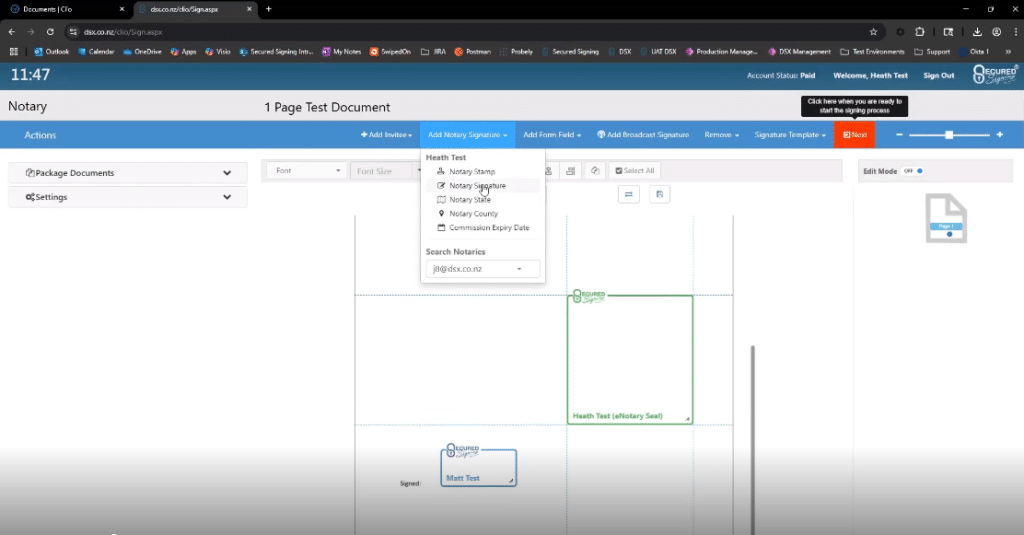Image resolution: width=1024 pixels, height=535 pixels.
Task: Toggle the Edit Mode switch
Action: click(913, 171)
